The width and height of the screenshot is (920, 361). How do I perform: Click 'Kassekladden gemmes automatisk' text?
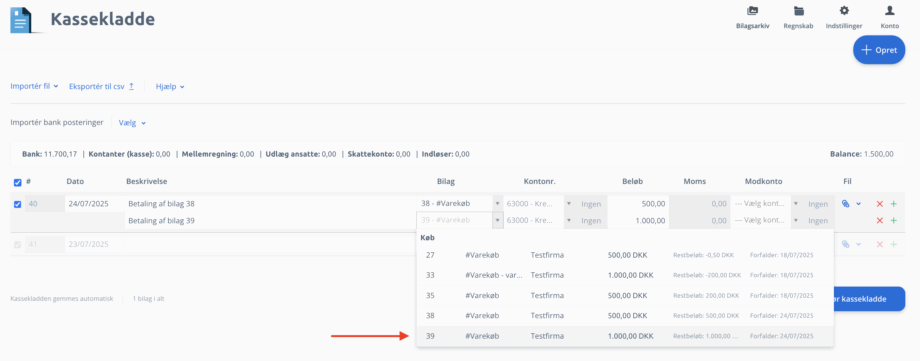click(62, 298)
